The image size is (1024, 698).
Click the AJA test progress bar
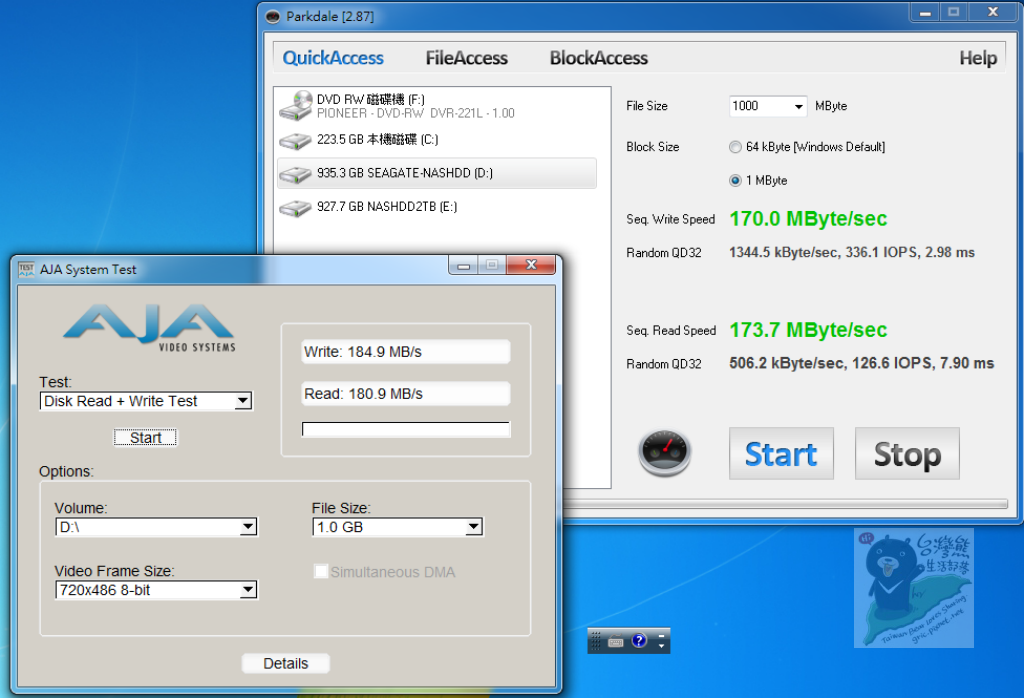[406, 429]
